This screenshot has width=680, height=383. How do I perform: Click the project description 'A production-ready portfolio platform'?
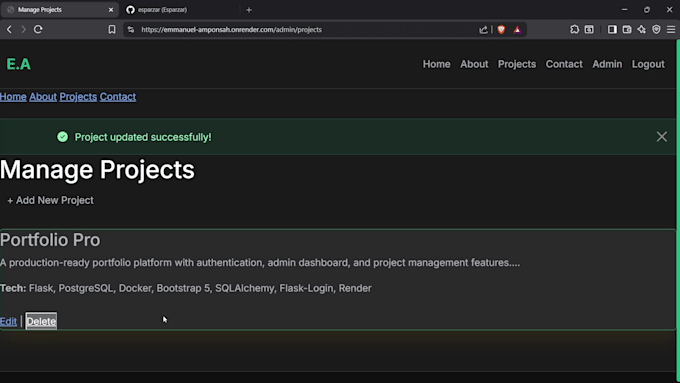pyautogui.click(x=260, y=263)
